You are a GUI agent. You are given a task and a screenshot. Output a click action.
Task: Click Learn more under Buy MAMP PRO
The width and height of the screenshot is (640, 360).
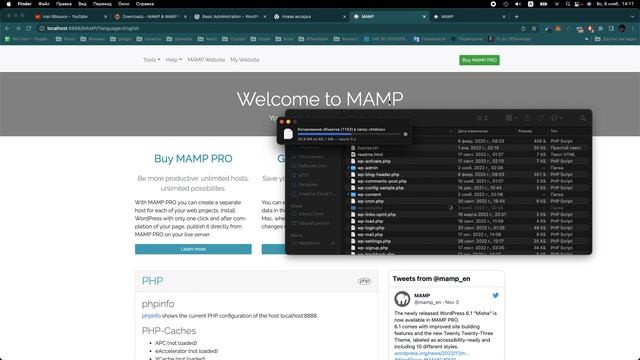coord(193,249)
